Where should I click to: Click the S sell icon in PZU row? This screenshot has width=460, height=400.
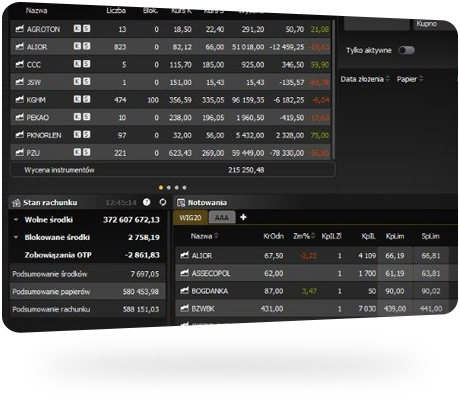point(86,152)
